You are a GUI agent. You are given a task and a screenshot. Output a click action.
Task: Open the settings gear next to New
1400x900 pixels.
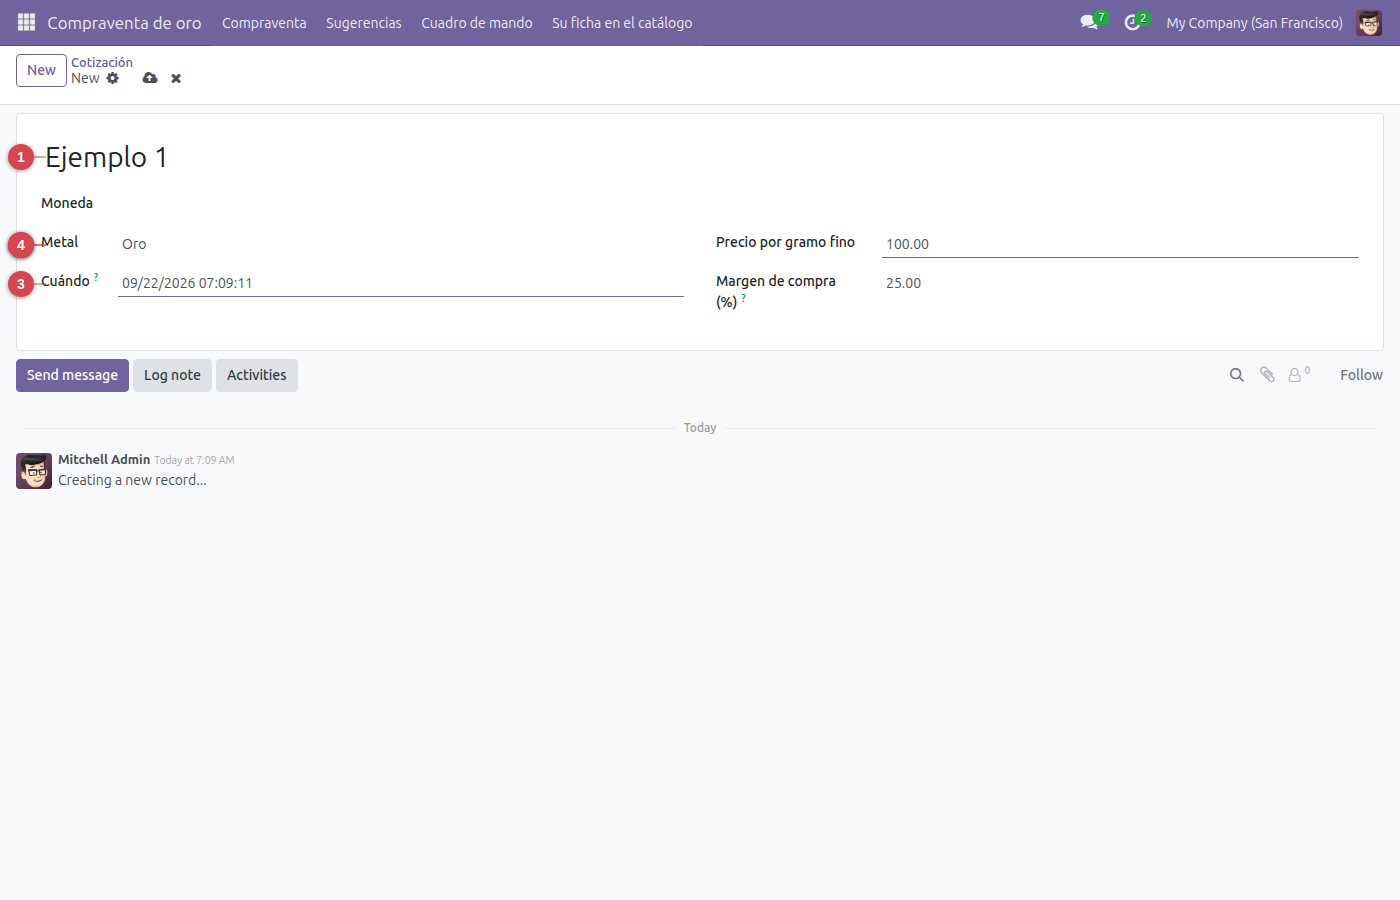pos(113,78)
